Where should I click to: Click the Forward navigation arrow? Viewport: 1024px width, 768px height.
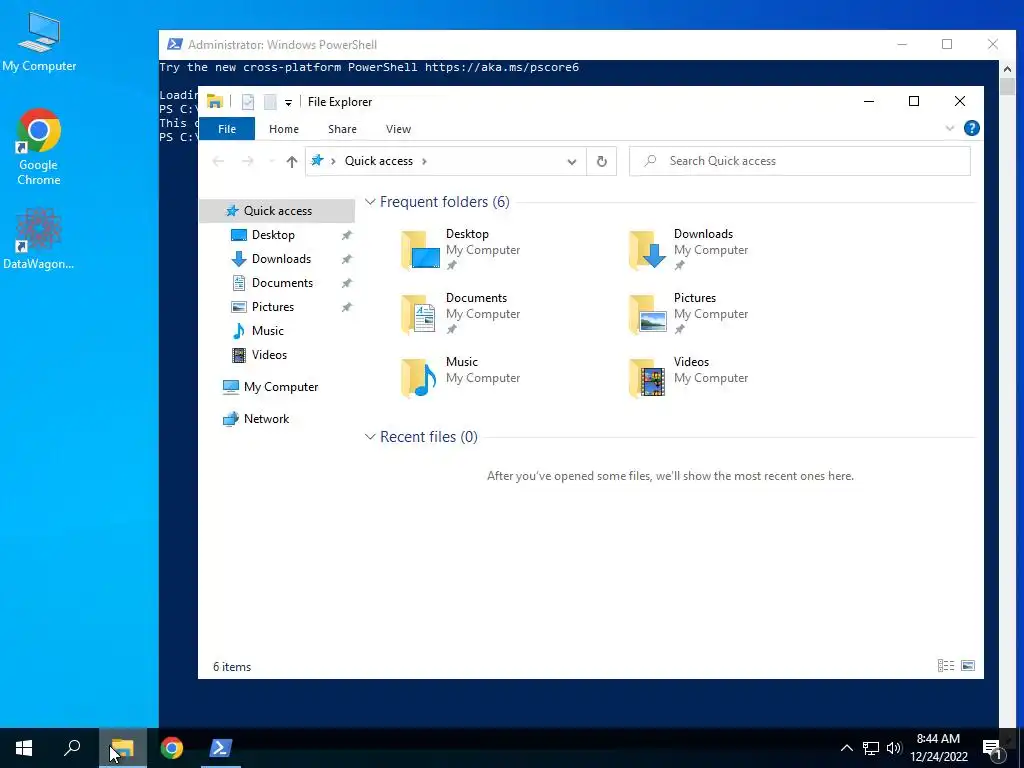click(248, 161)
